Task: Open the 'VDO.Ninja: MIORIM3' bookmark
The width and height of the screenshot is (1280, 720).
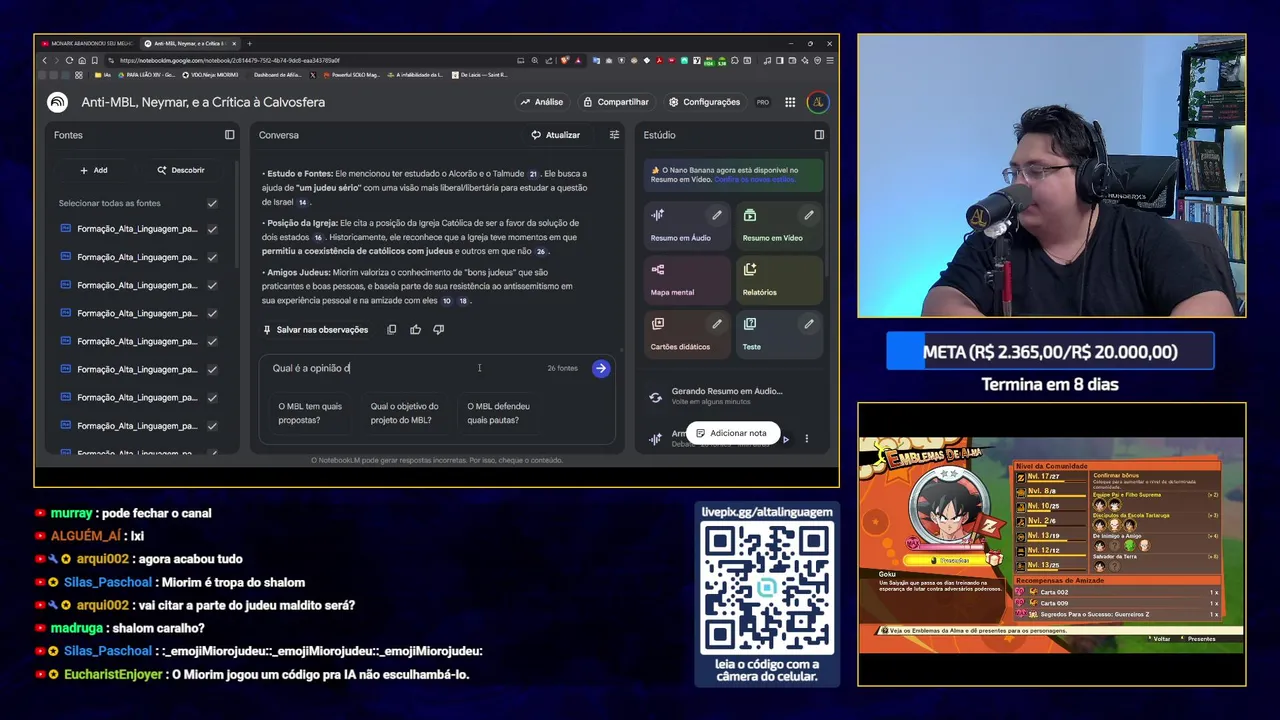Action: 210,75
